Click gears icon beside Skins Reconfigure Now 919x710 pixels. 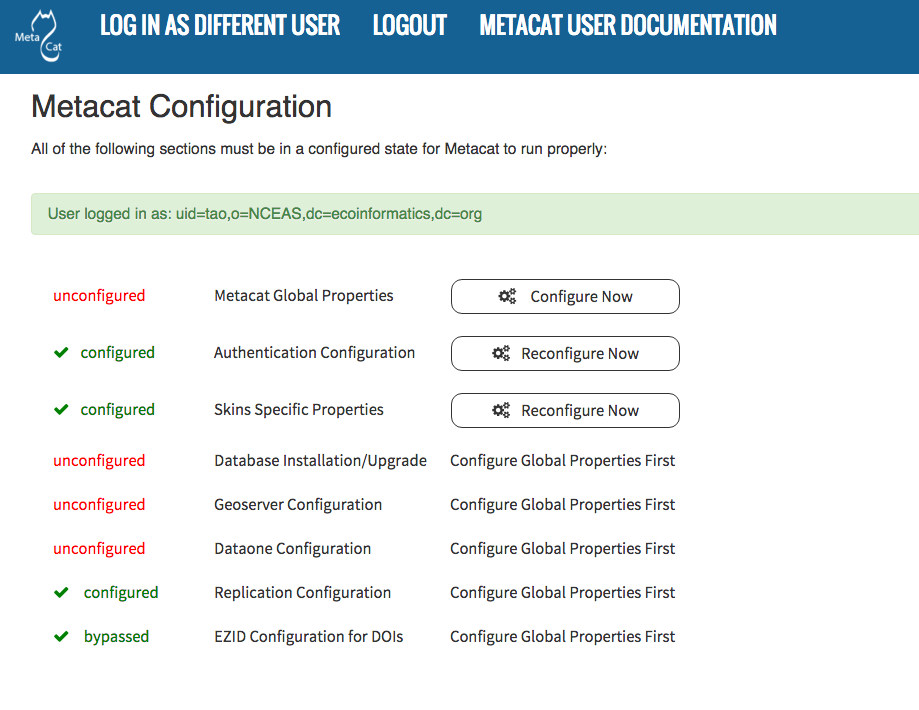(500, 411)
